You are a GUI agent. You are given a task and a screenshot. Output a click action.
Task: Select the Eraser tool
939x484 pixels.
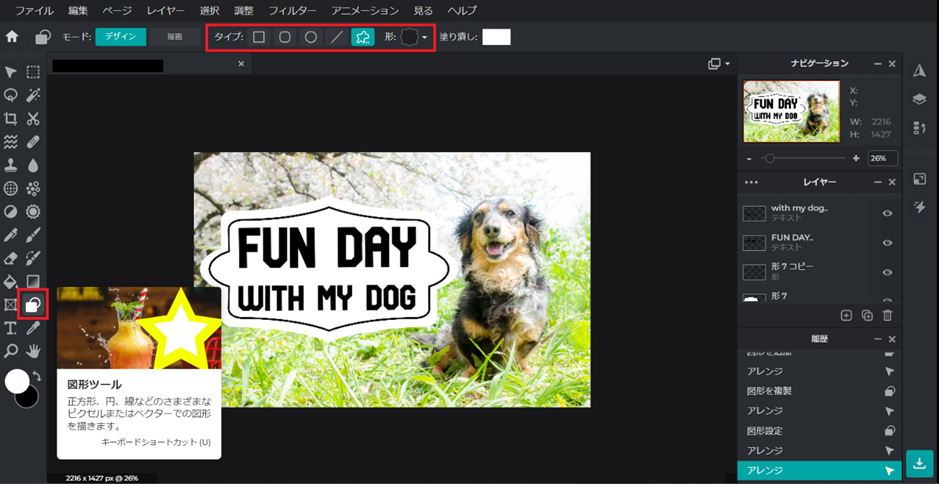10,258
